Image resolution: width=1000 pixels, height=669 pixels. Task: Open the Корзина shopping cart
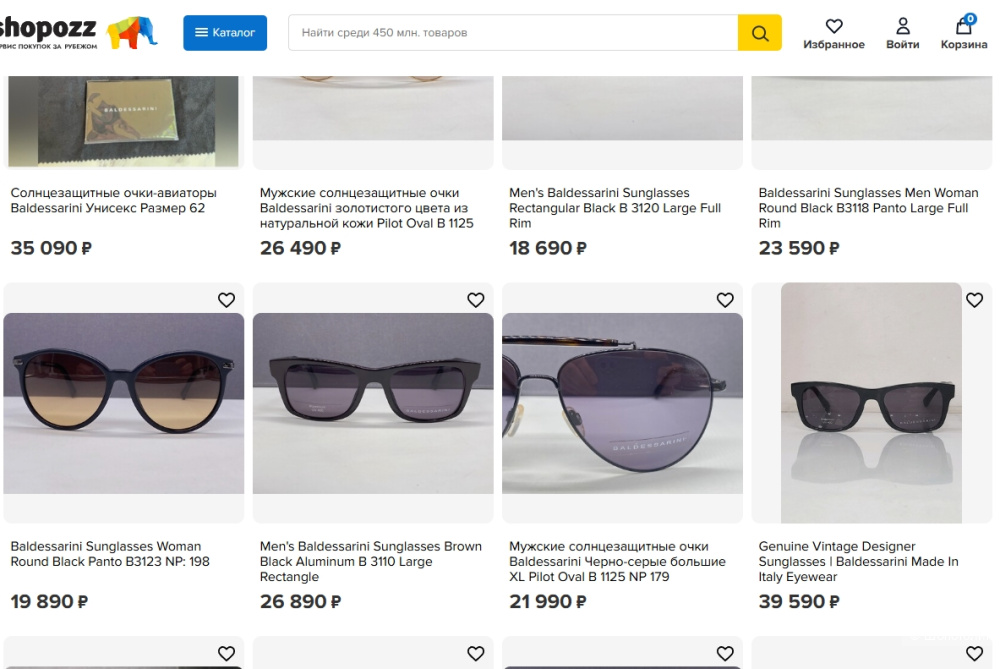pyautogui.click(x=964, y=33)
